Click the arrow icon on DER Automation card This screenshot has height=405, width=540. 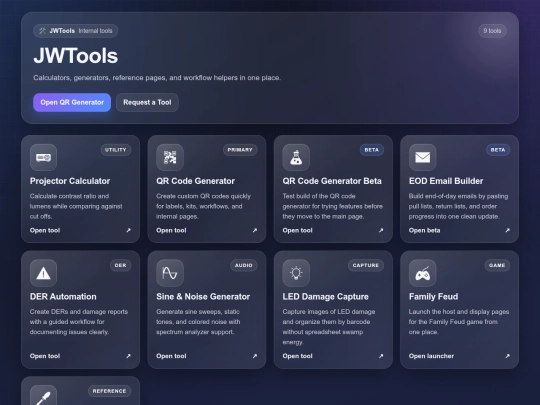pos(128,356)
